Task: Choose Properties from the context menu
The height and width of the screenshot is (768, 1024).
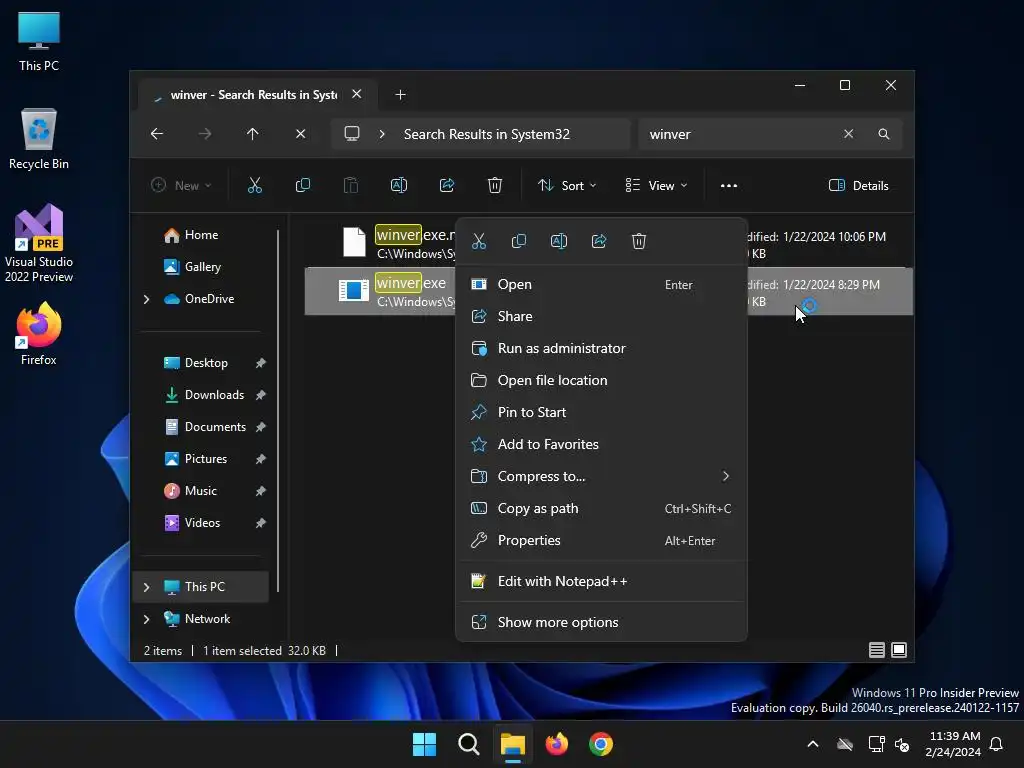Action: [x=601, y=540]
